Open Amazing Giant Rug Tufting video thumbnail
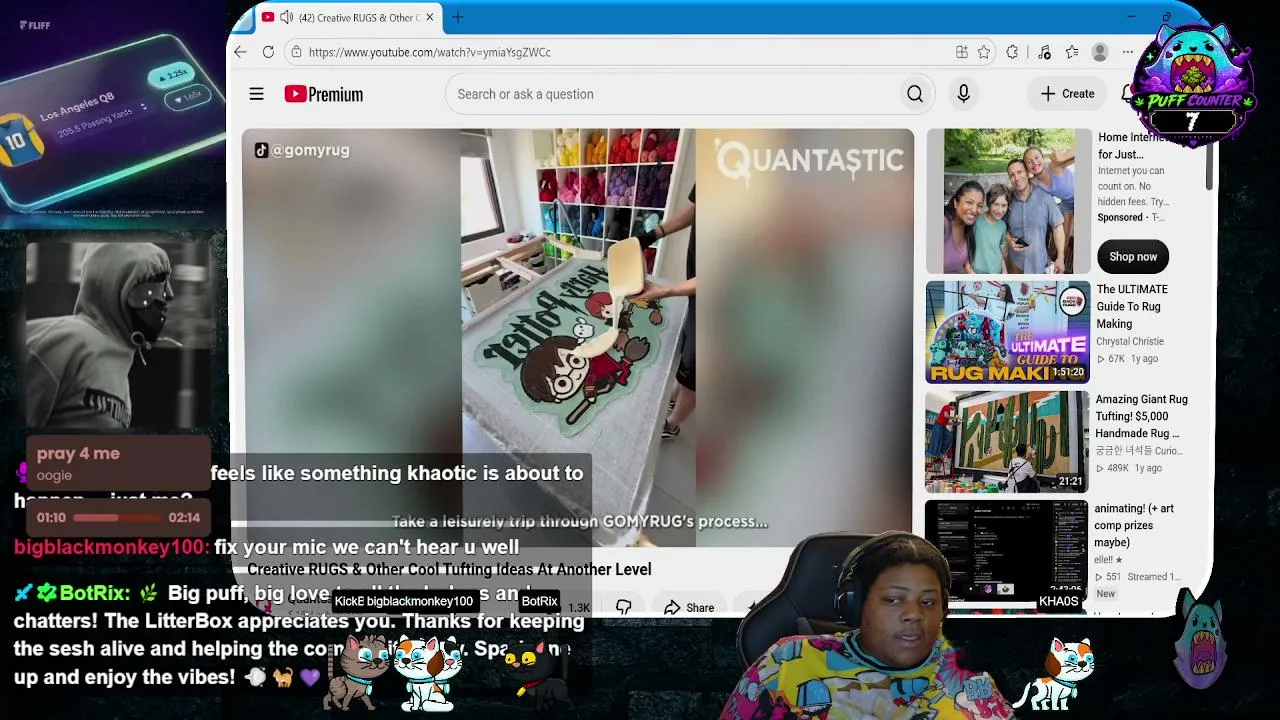The width and height of the screenshot is (1280, 720). pyautogui.click(x=1007, y=441)
